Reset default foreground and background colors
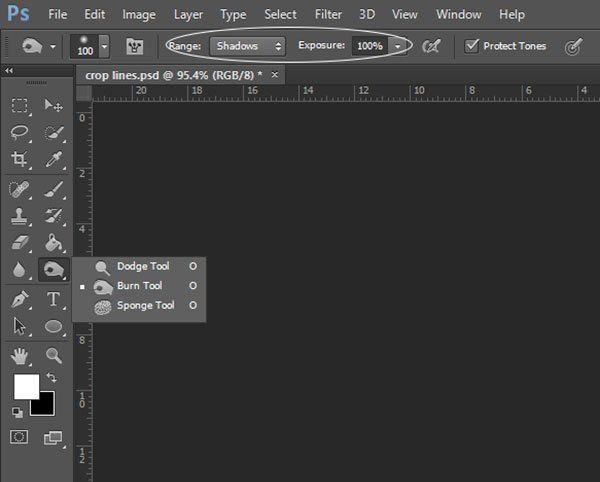 pos(17,412)
